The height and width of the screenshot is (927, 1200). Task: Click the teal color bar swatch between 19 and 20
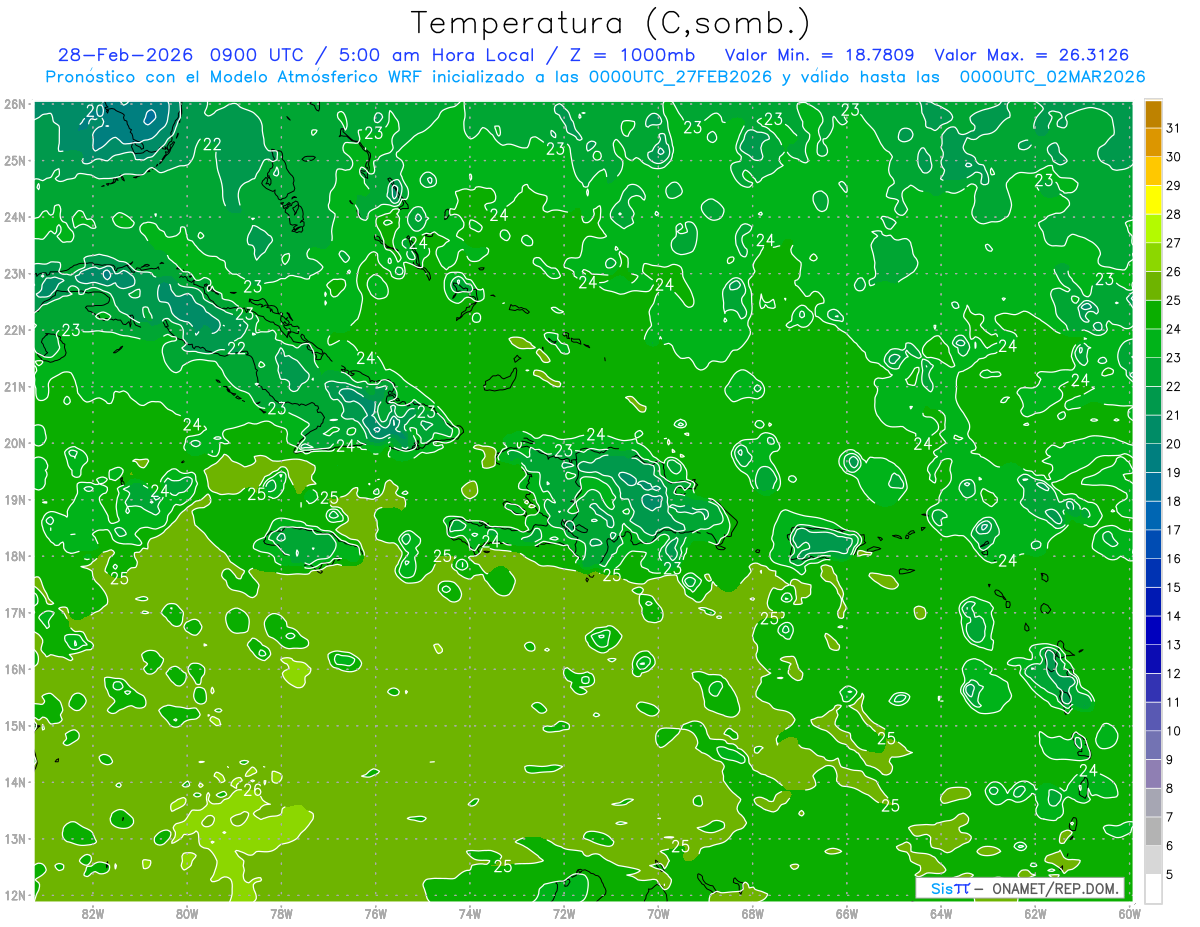(x=1153, y=458)
